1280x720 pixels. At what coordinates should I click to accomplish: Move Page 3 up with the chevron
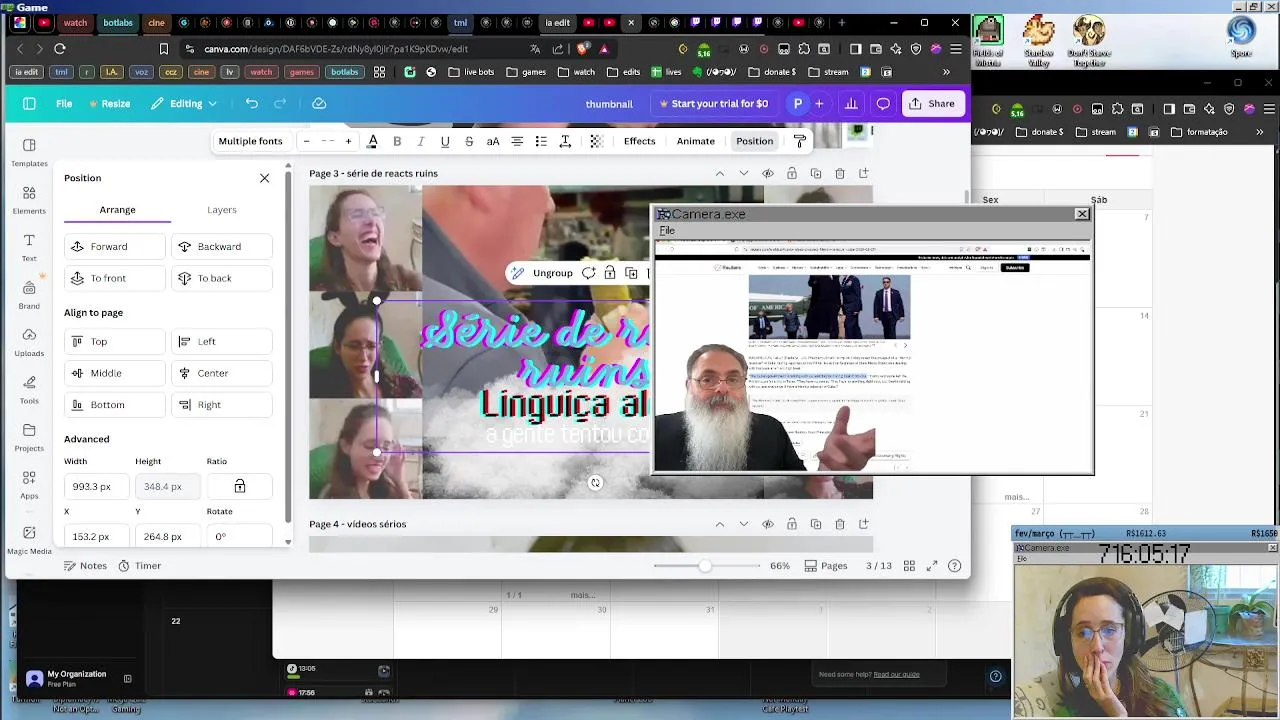click(x=719, y=173)
